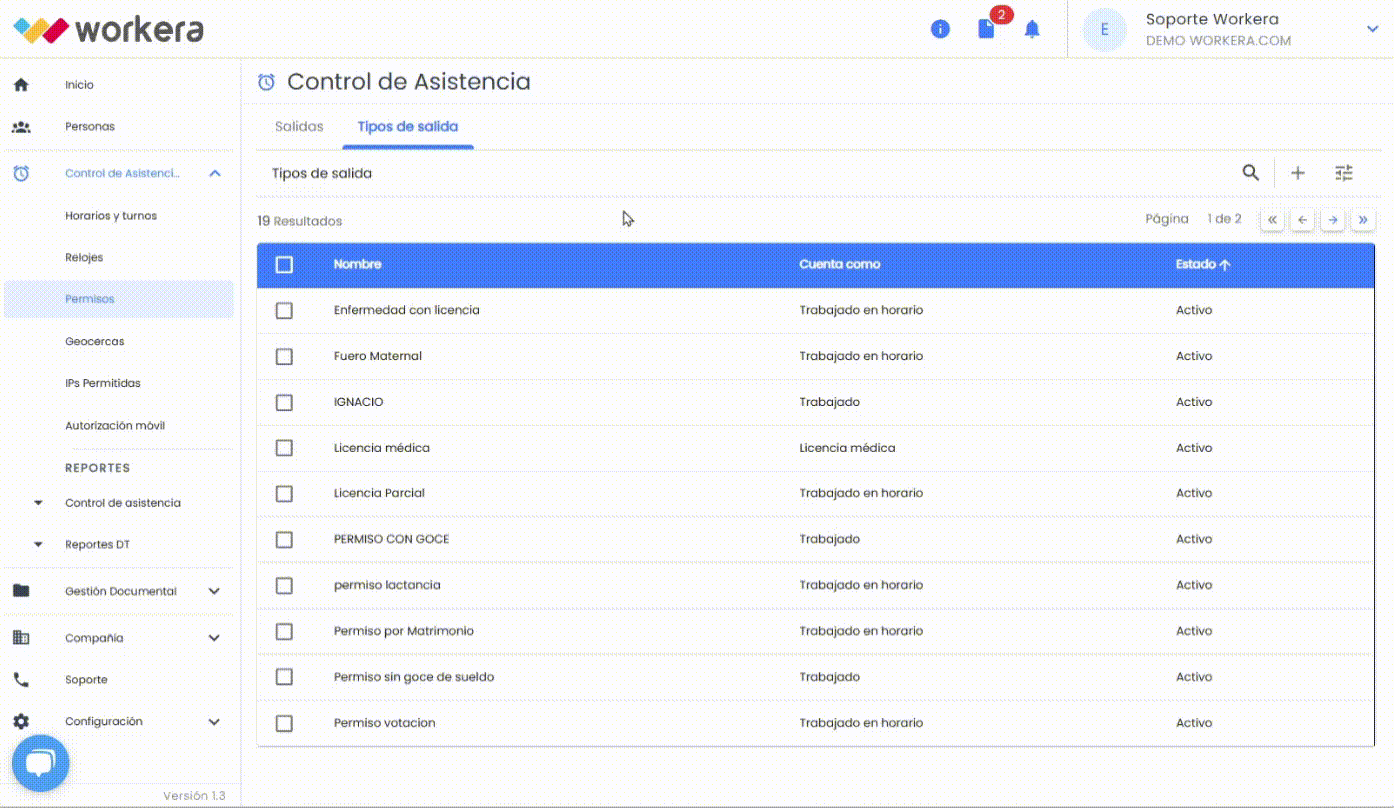
Task: Go to previous page of results
Action: pos(1302,220)
